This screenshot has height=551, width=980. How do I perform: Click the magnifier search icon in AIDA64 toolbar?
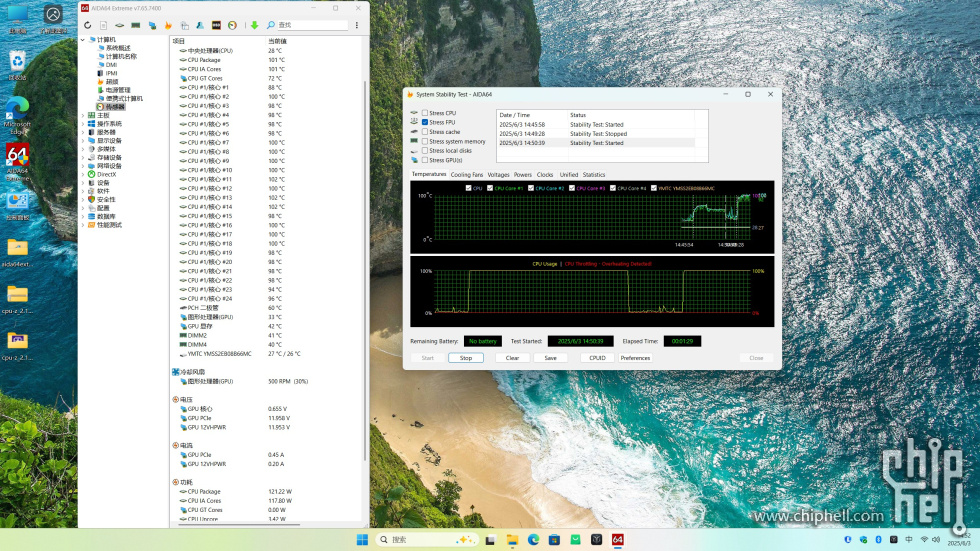click(271, 25)
